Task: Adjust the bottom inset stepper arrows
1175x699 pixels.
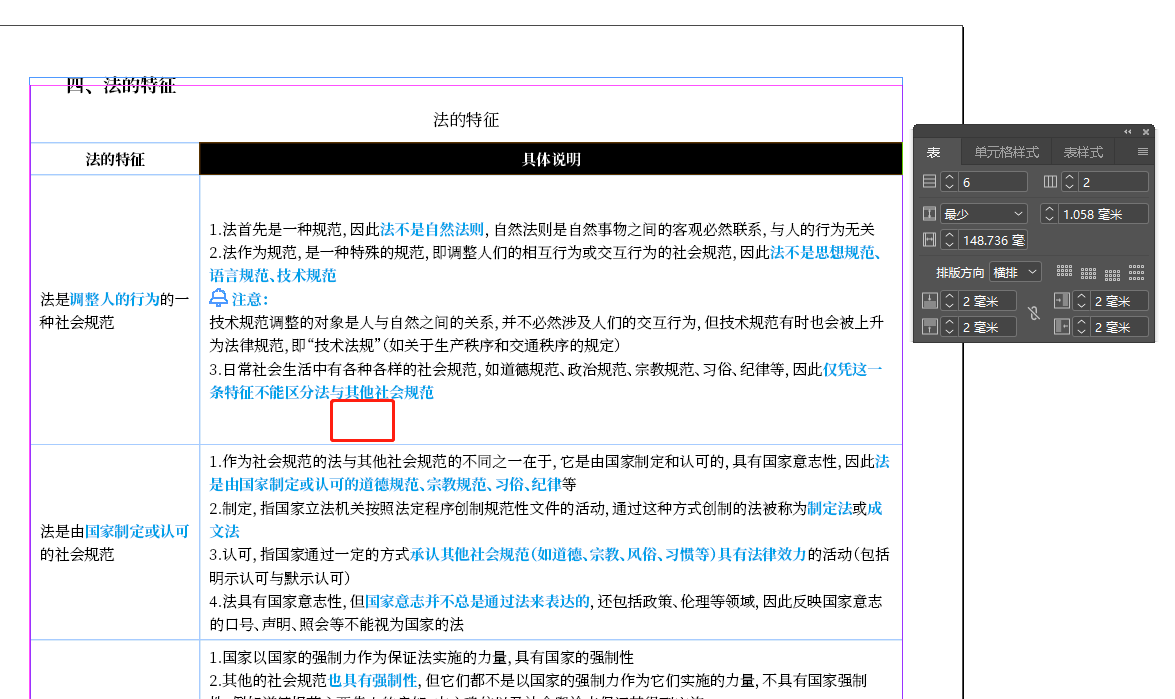Action: tap(949, 327)
